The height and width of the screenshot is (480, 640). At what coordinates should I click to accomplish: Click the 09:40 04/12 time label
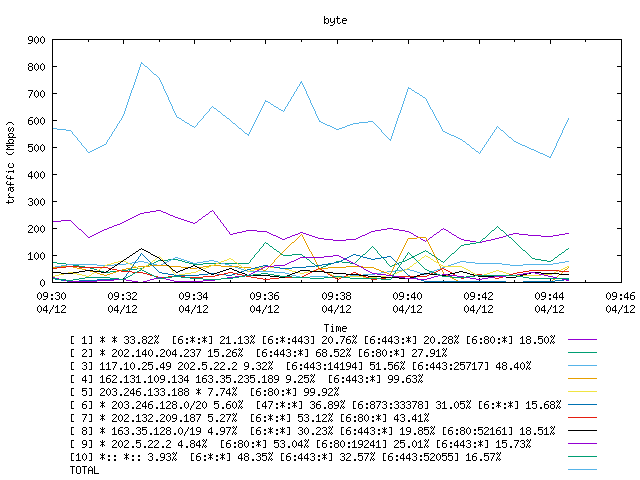point(407,302)
